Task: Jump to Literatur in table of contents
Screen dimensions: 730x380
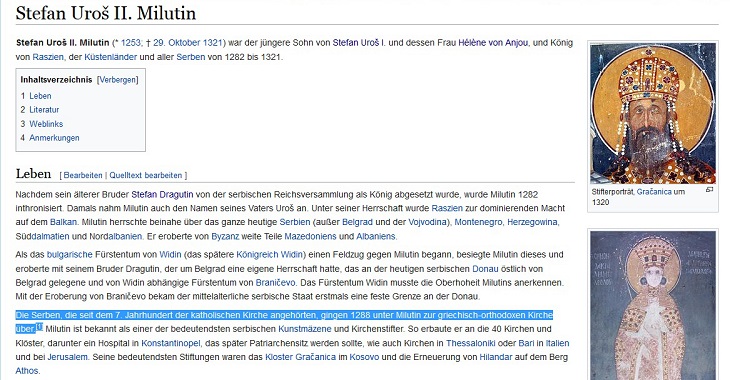Action: 44,110
